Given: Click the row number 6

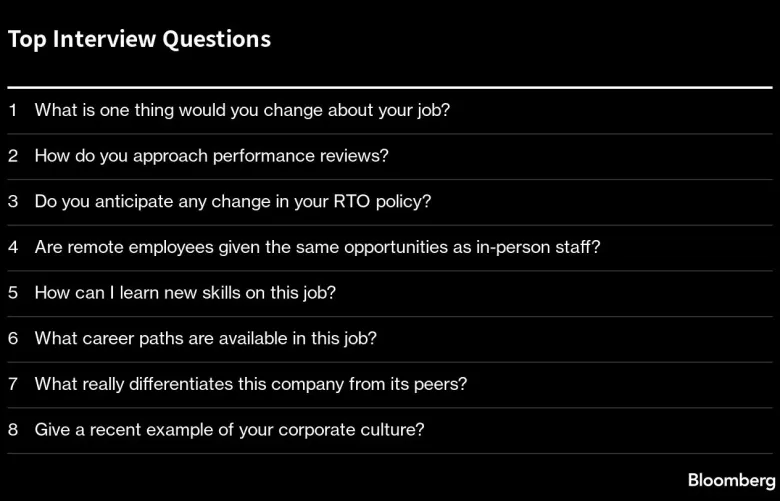Looking at the screenshot, I should pos(13,338).
